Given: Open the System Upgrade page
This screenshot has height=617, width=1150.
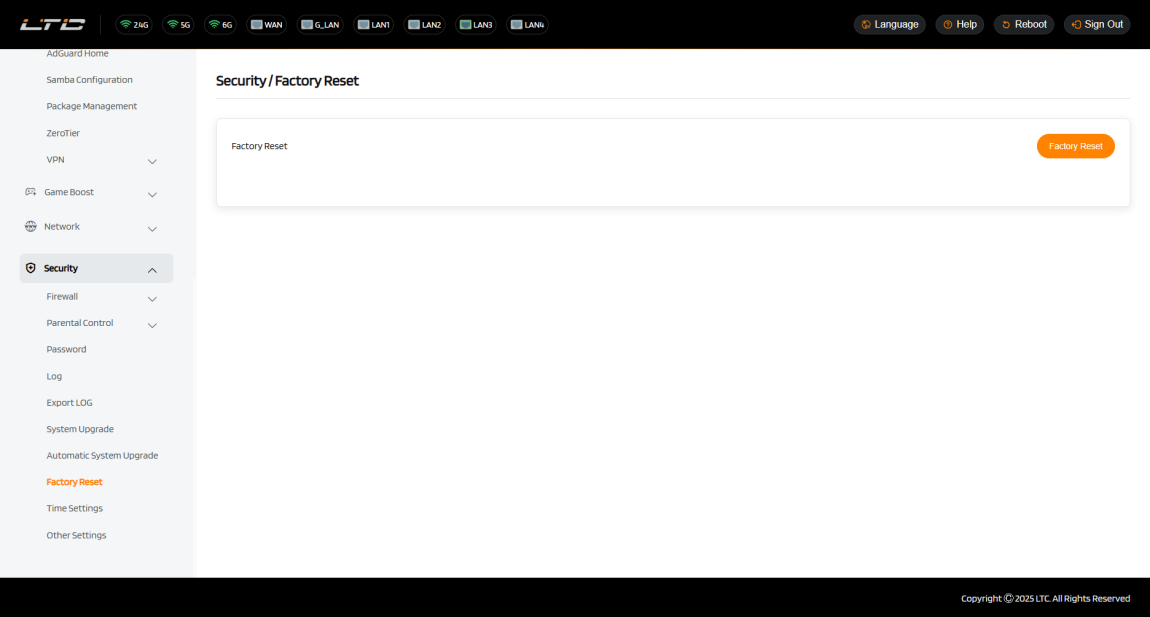Looking at the screenshot, I should point(80,429).
